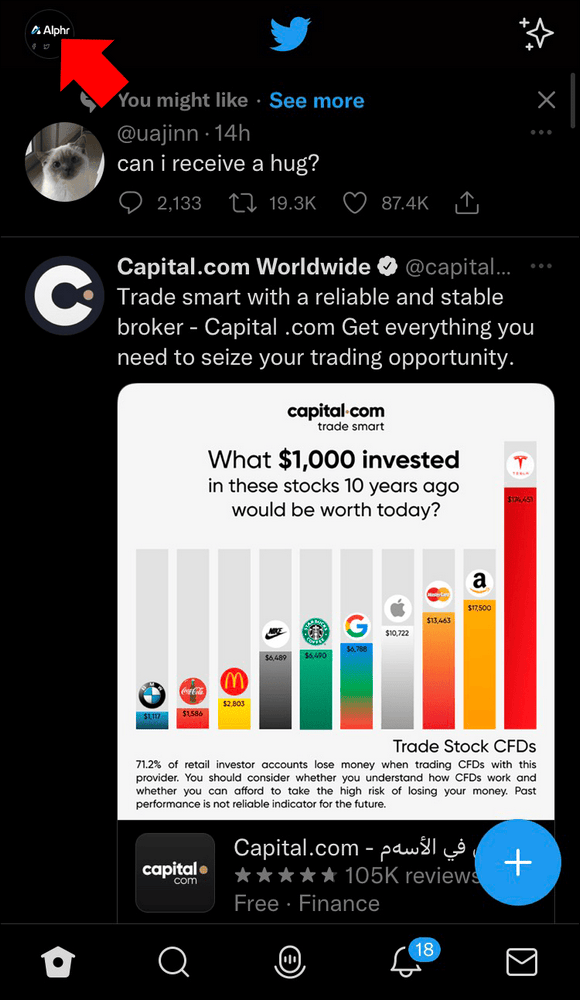Tap the Twitter bird logo
This screenshot has height=1000, width=580.
click(x=289, y=33)
